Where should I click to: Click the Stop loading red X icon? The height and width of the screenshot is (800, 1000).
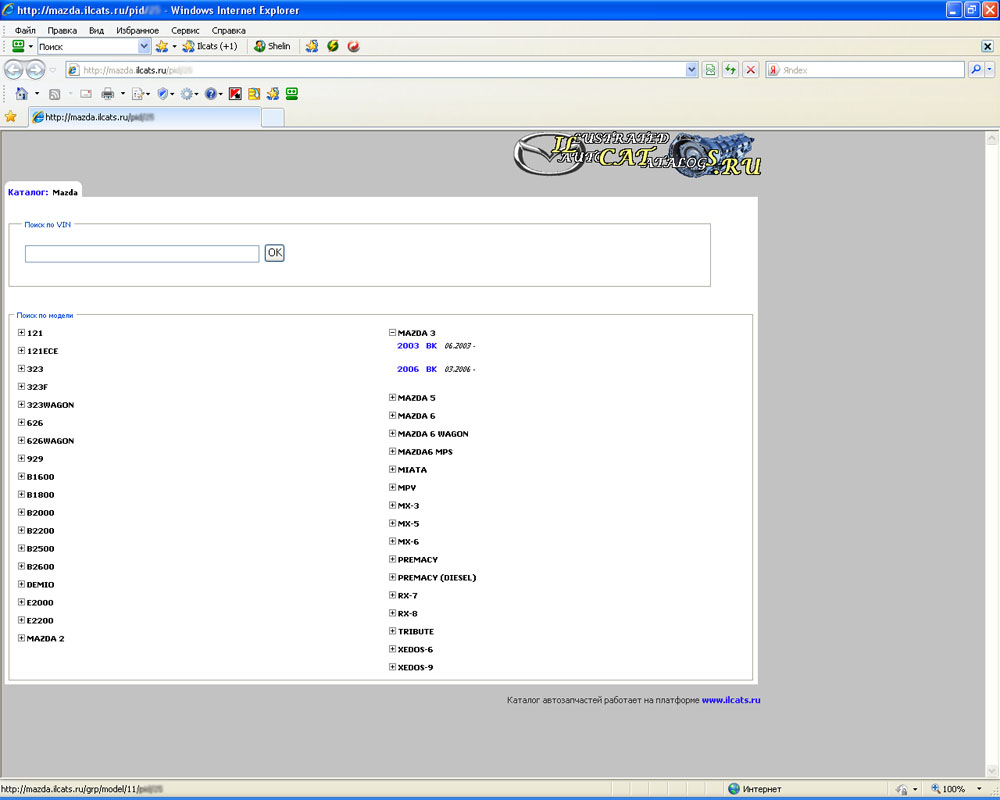click(751, 70)
